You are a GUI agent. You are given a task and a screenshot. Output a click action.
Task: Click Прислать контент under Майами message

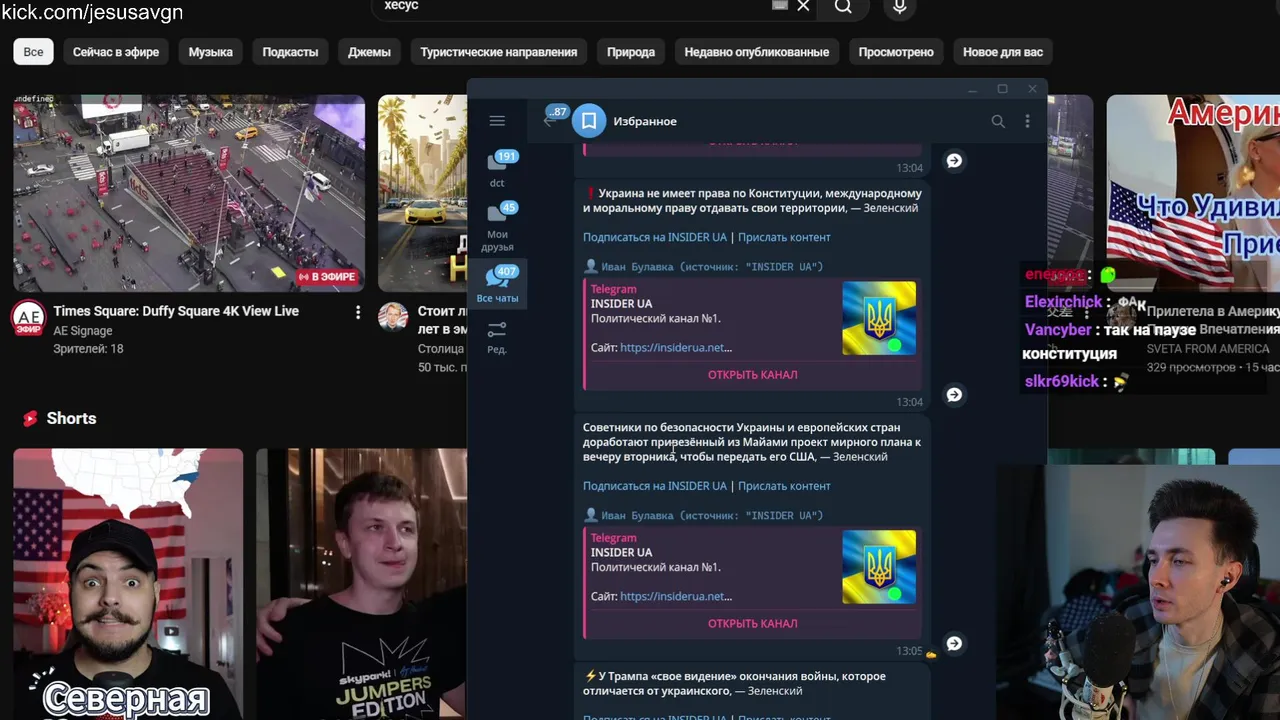pyautogui.click(x=784, y=486)
